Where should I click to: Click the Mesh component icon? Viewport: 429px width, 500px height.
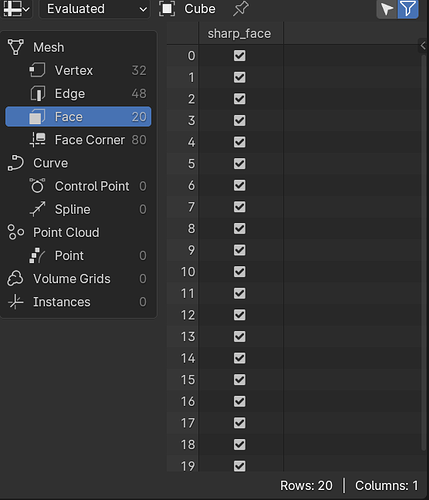[x=16, y=47]
